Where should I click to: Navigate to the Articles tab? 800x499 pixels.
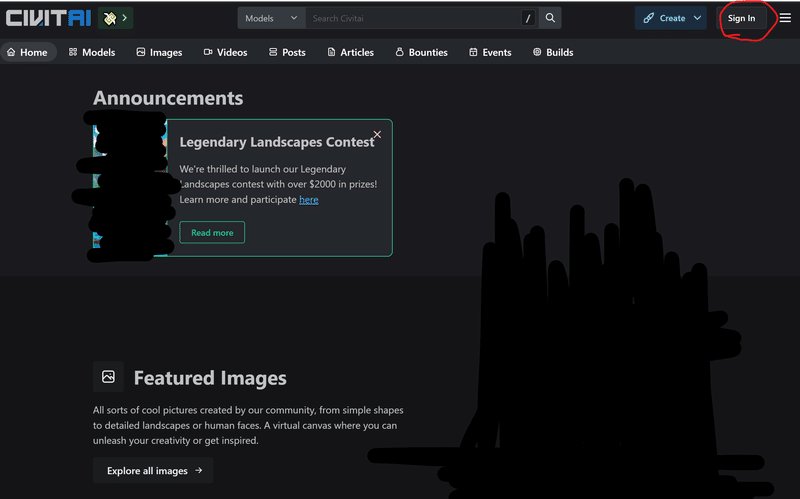(351, 52)
